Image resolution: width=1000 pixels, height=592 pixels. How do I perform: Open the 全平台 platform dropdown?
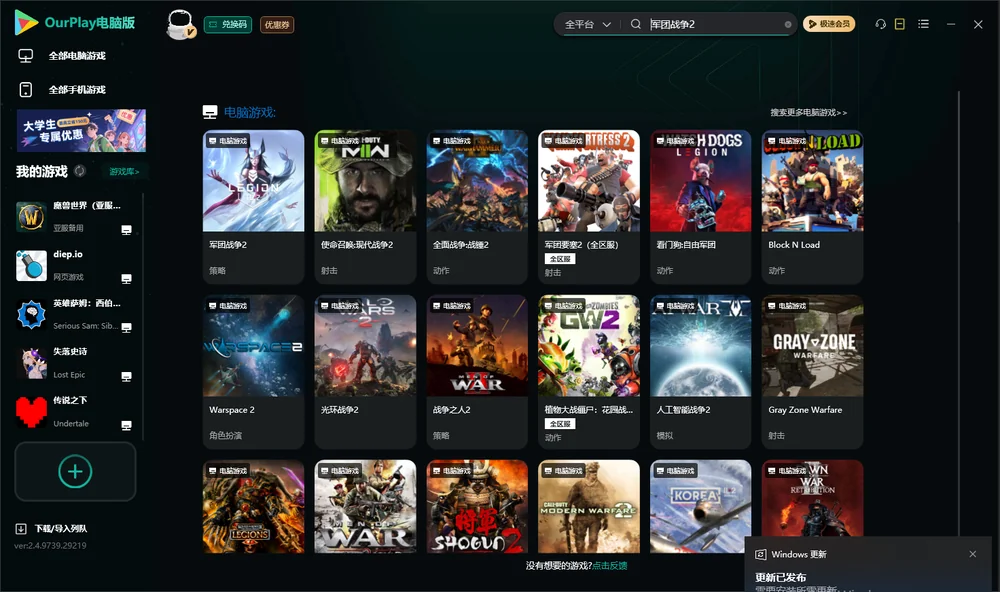click(587, 24)
